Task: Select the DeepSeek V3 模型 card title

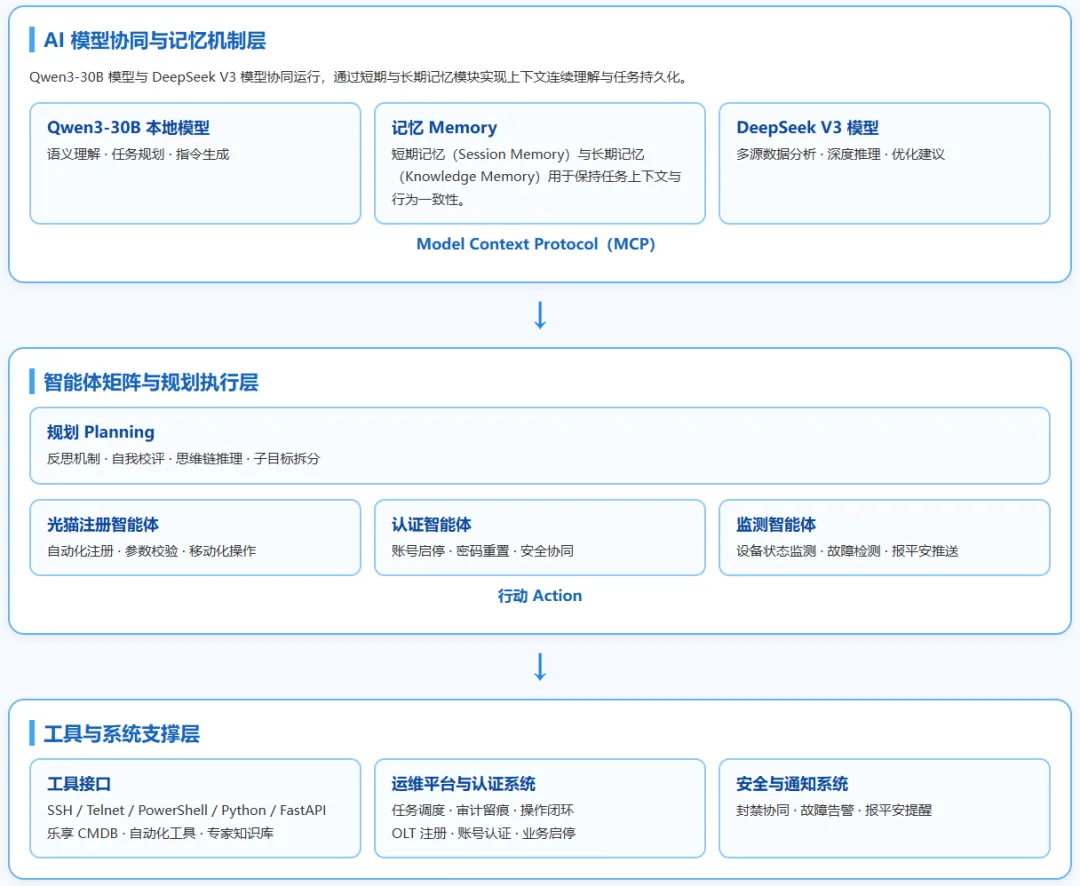Action: click(807, 127)
